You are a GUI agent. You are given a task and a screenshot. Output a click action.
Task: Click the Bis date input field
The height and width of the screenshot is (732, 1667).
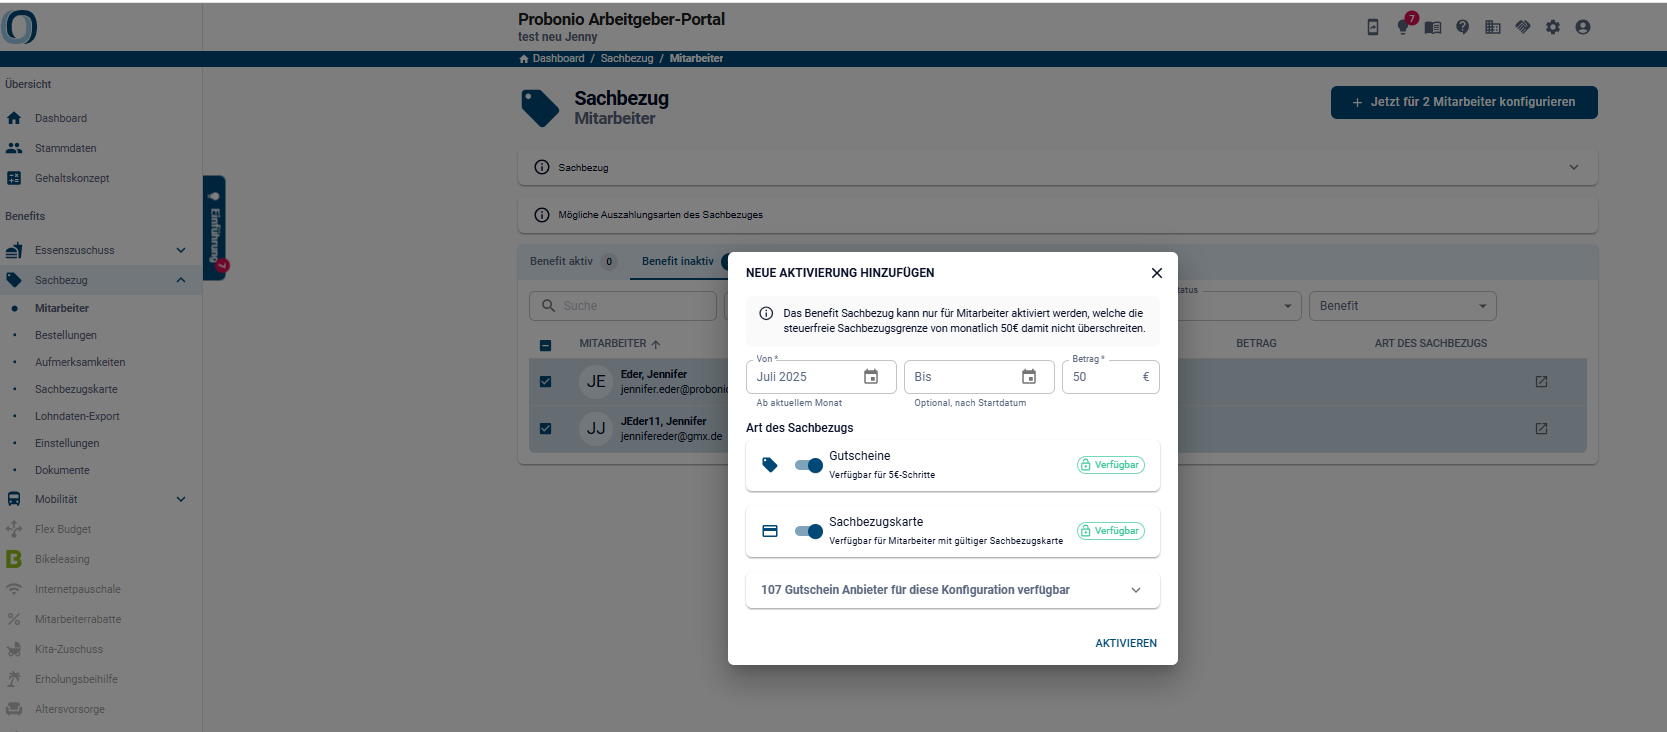979,377
